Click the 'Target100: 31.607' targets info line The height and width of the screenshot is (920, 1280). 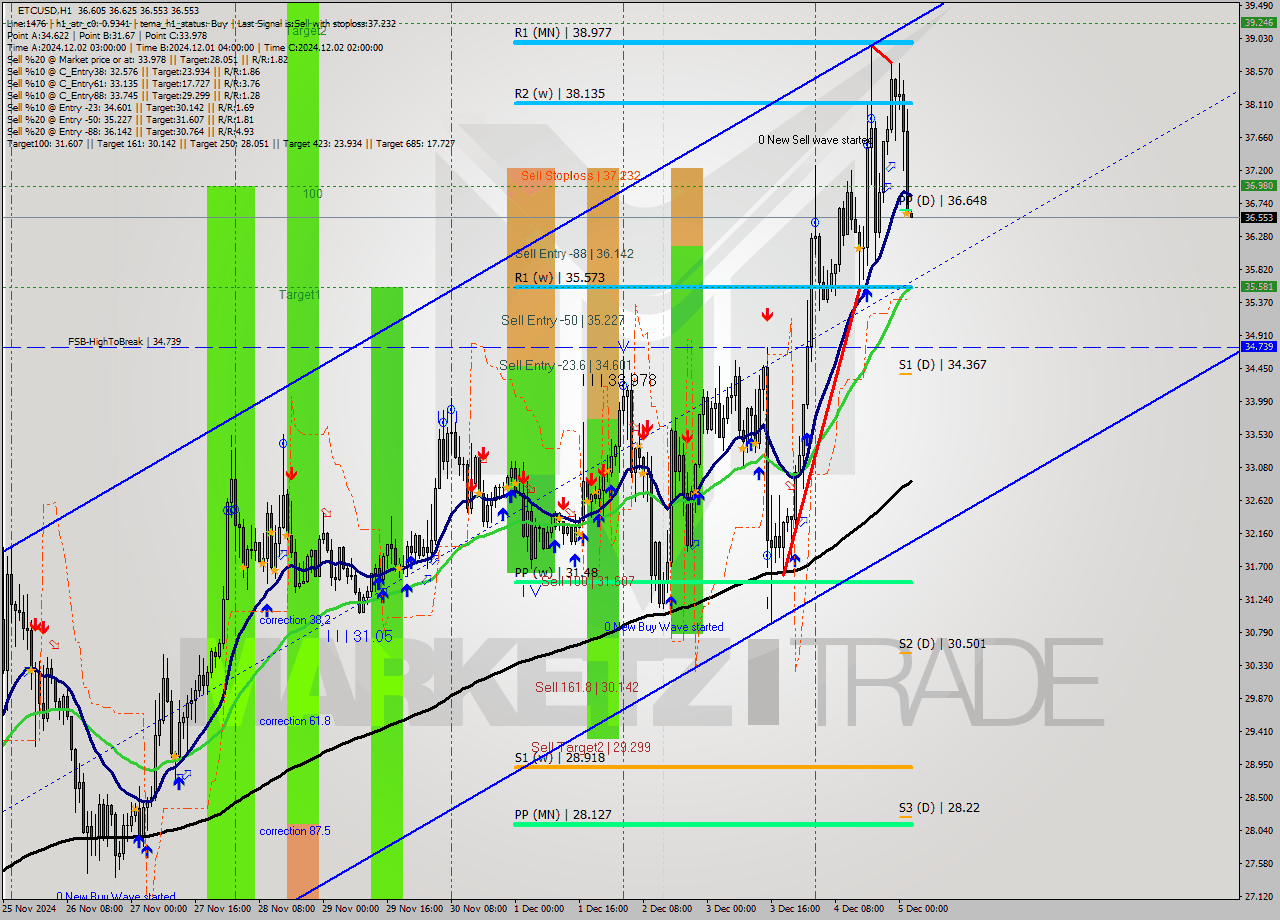click(x=231, y=143)
